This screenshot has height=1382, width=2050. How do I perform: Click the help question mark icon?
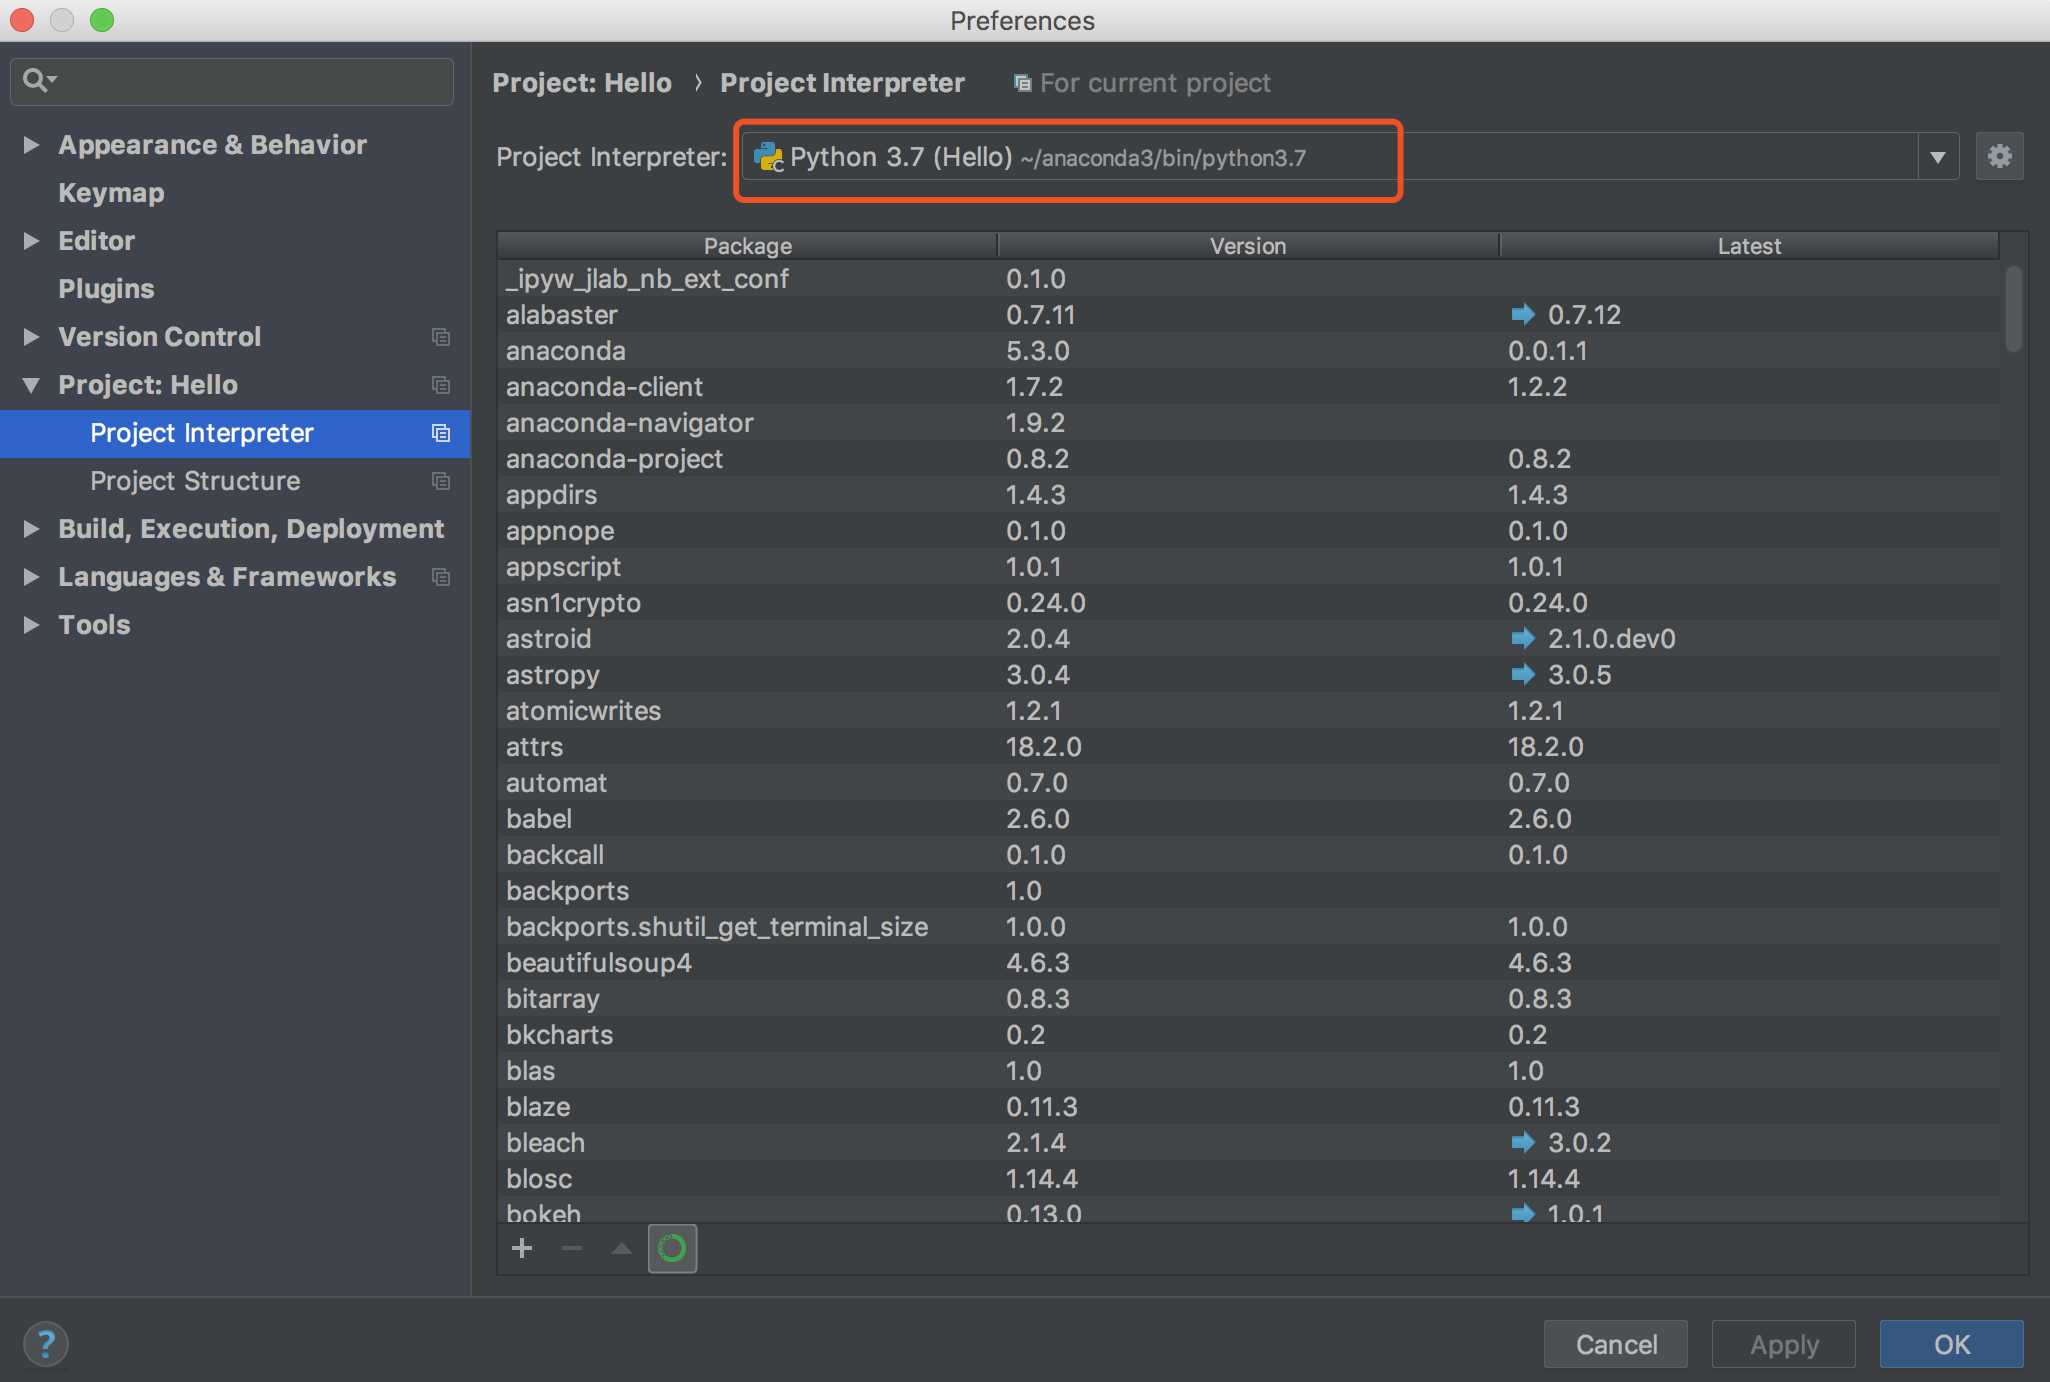click(x=46, y=1343)
